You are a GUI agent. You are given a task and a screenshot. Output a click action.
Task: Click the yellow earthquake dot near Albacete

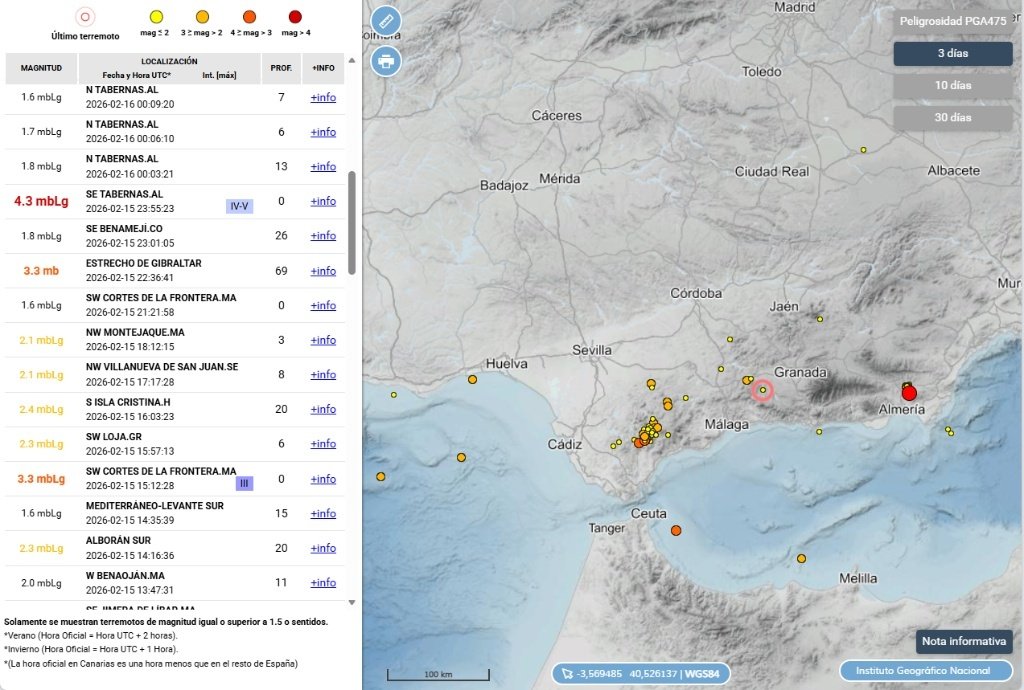tap(862, 150)
